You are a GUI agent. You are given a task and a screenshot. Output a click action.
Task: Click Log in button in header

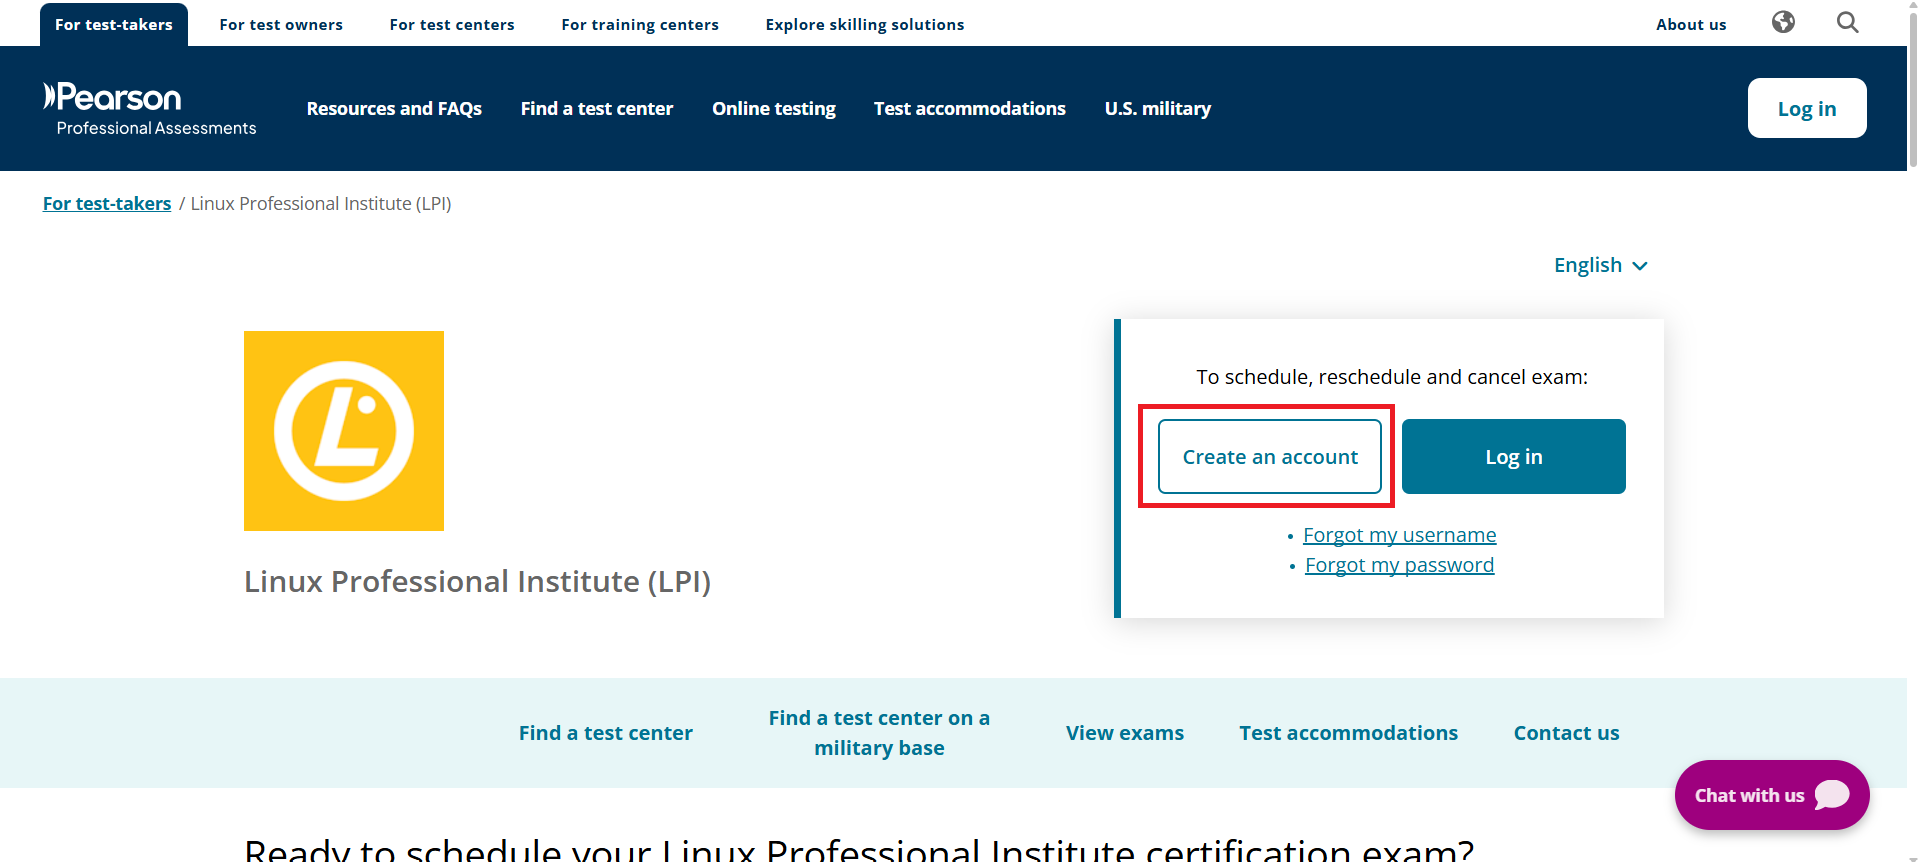pos(1806,108)
